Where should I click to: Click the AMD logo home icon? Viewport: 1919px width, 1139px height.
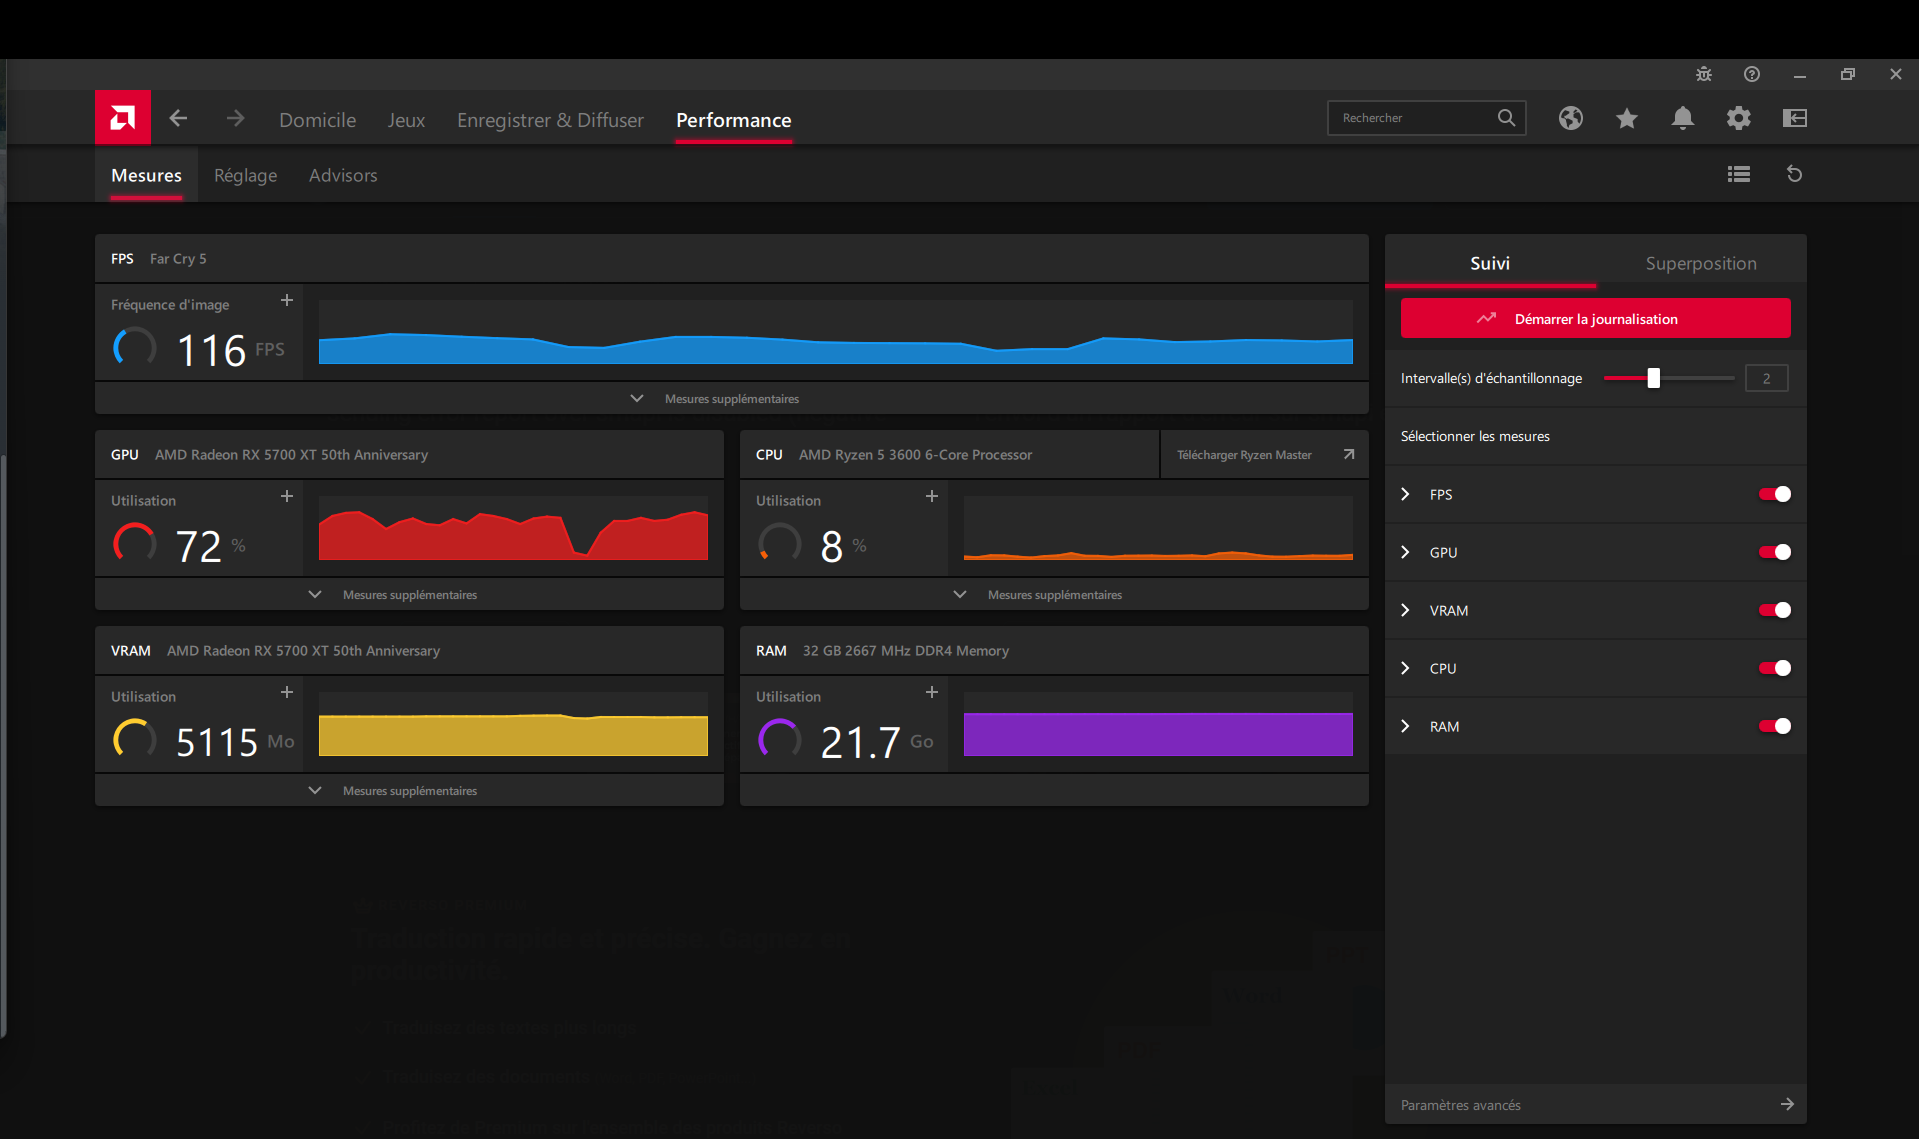click(123, 118)
